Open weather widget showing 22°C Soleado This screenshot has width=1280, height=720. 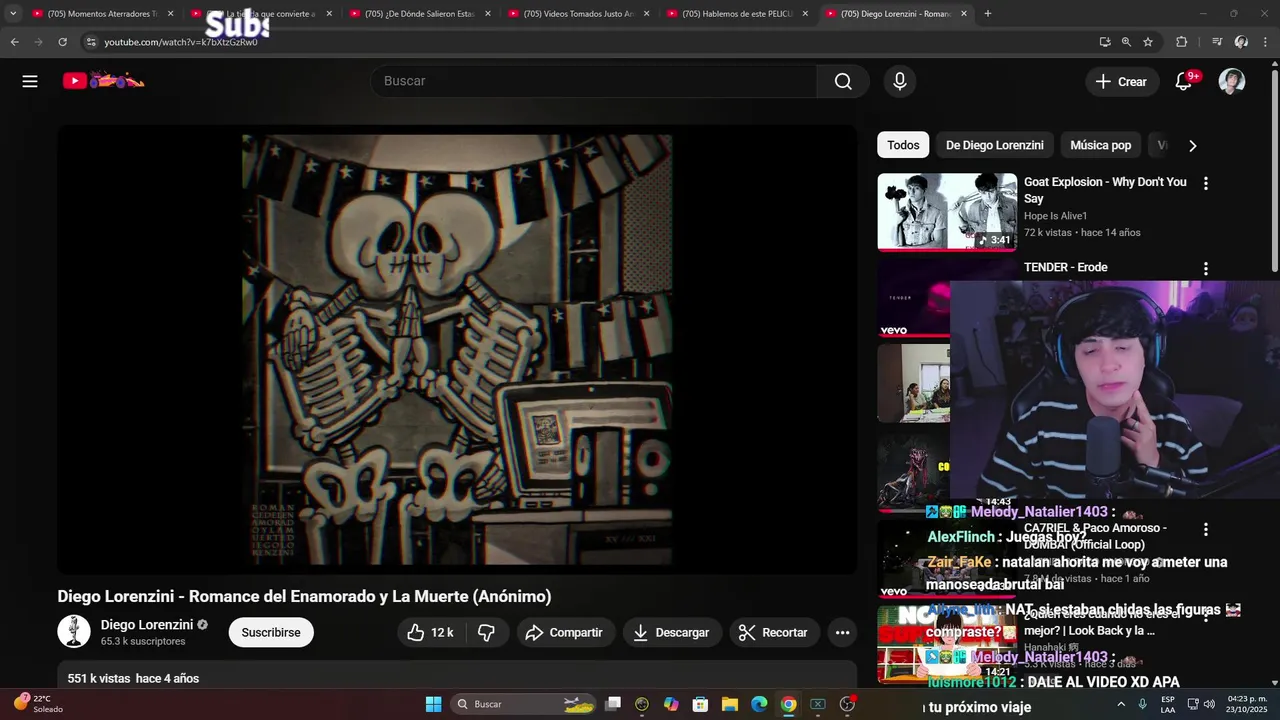(x=39, y=704)
